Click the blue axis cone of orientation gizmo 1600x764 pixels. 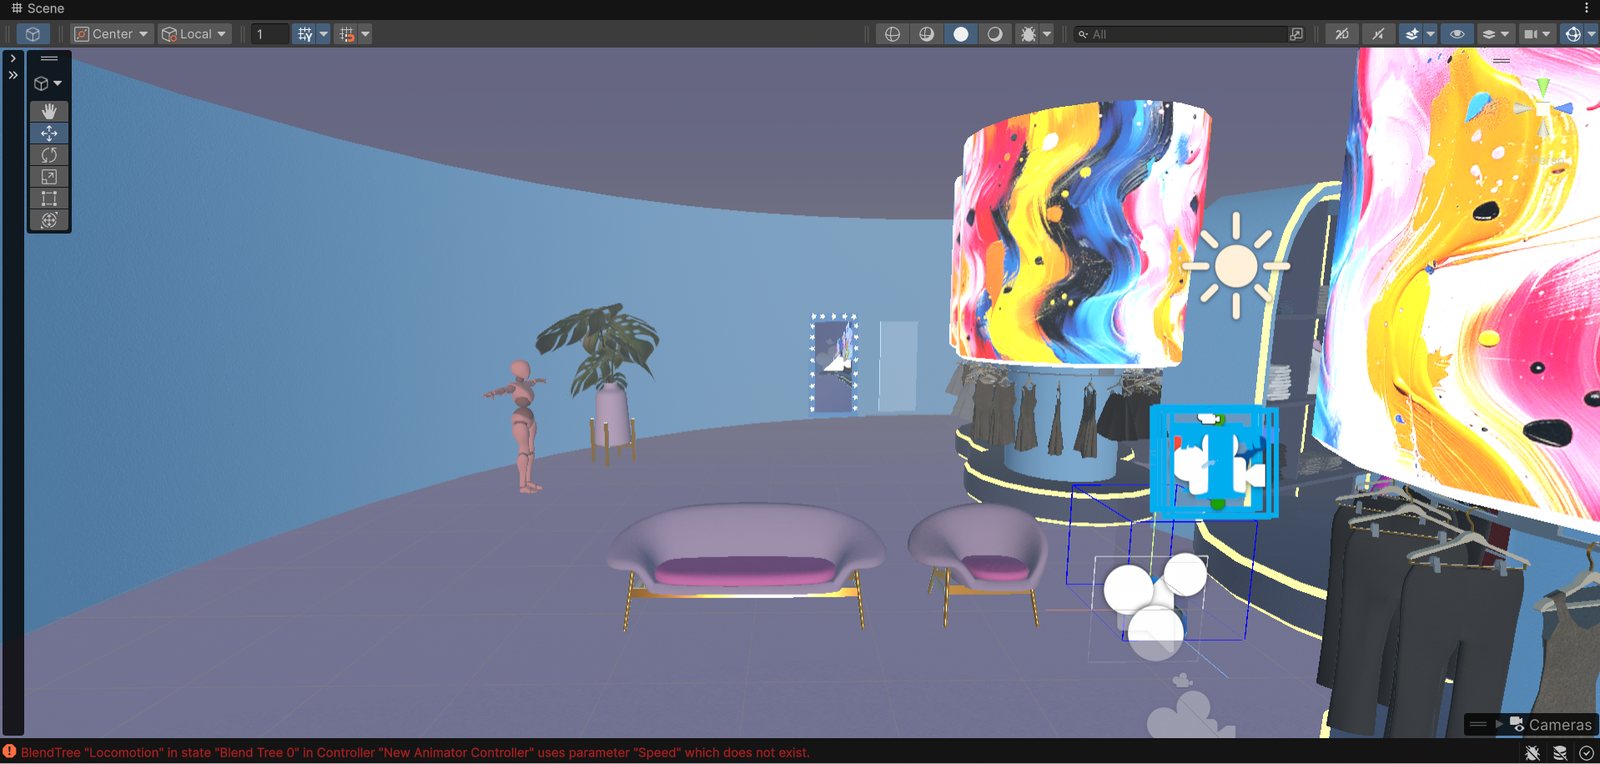[1563, 107]
